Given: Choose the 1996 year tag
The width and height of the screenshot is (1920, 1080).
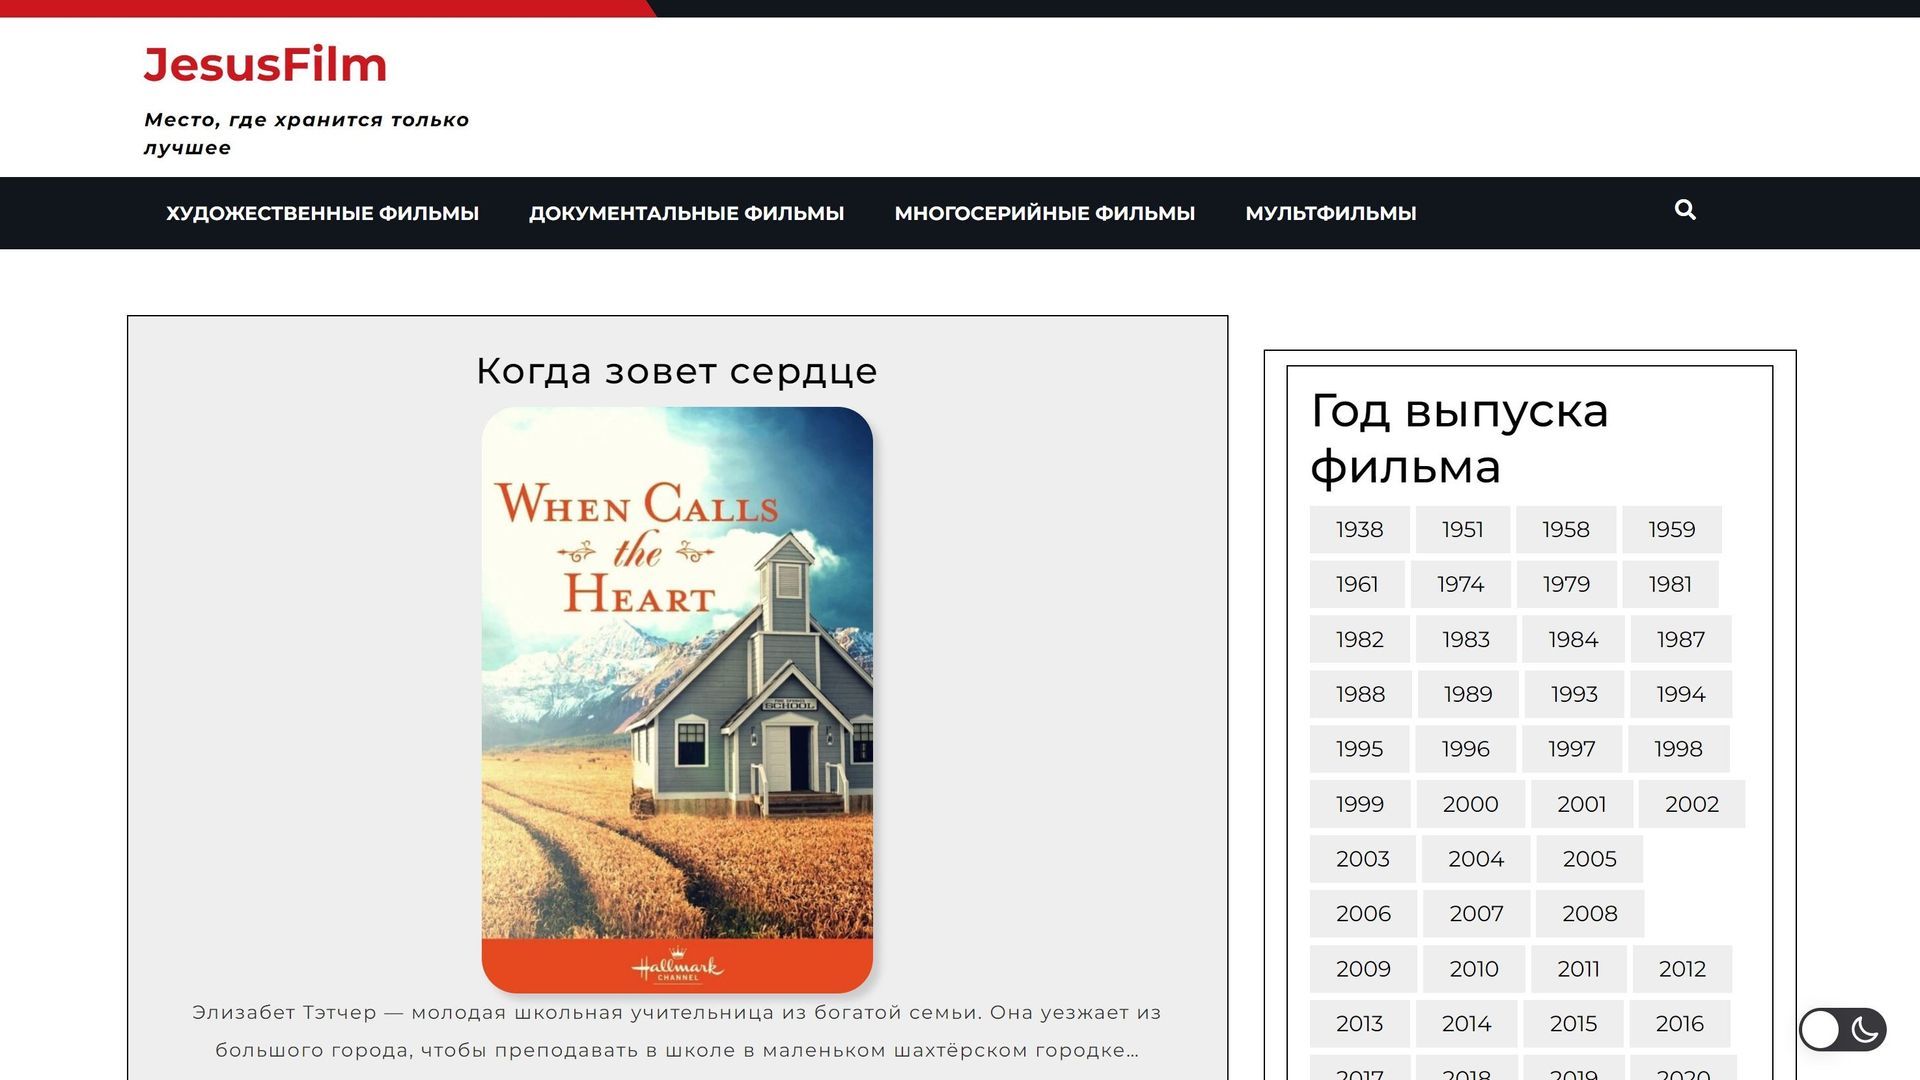Looking at the screenshot, I should click(x=1465, y=749).
